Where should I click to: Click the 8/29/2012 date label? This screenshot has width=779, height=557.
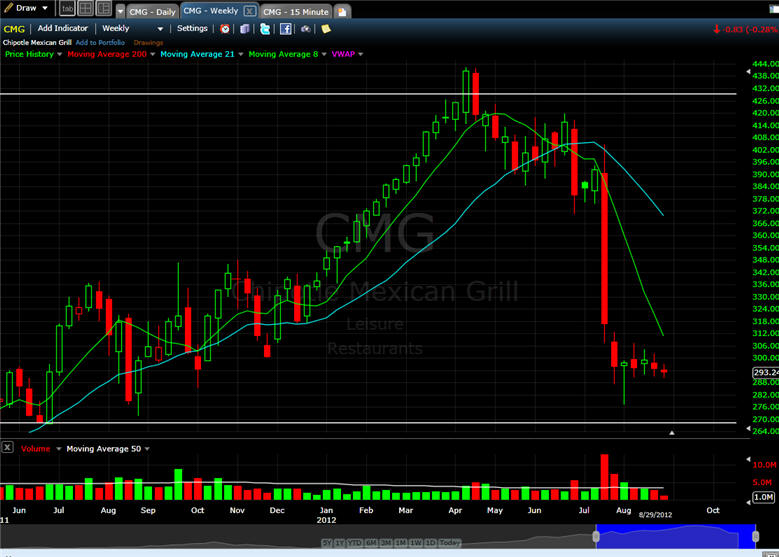655,515
